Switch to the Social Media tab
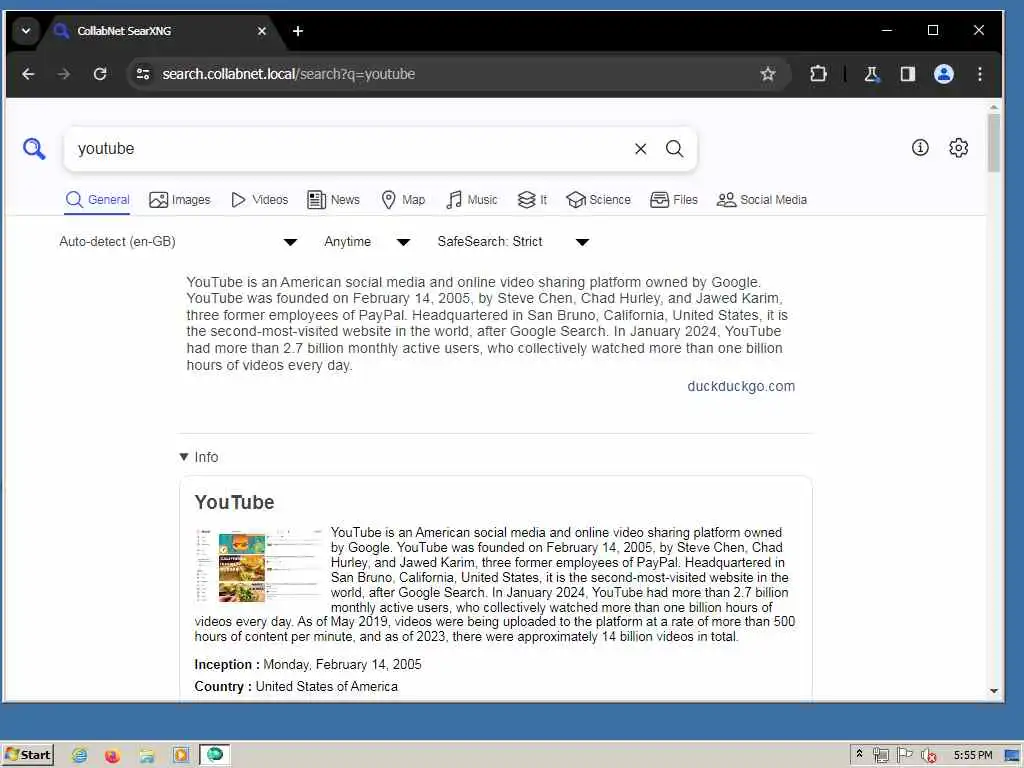Screen dimensions: 1024x768 point(761,200)
